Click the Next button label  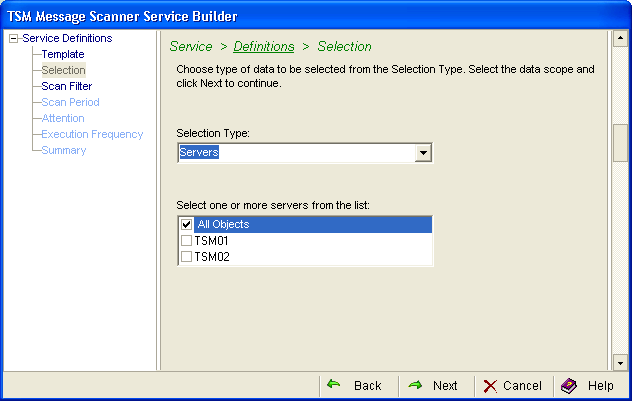(x=445, y=386)
